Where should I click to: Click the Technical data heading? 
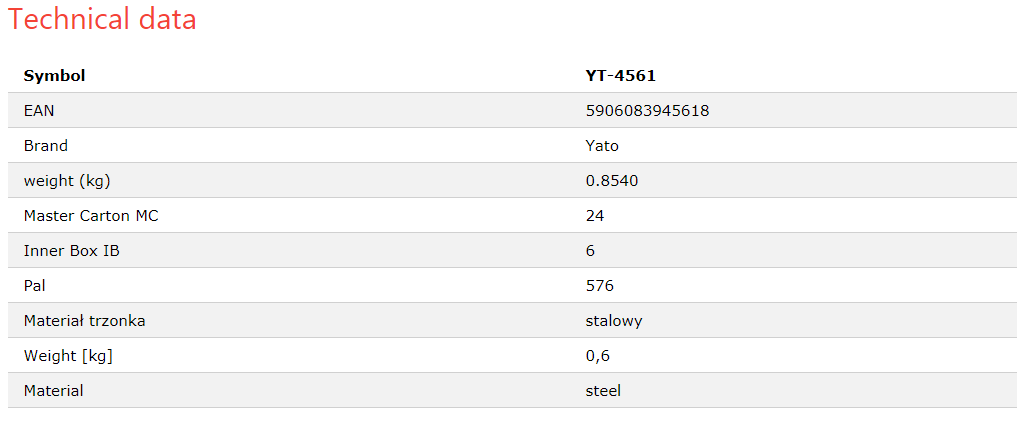[102, 19]
